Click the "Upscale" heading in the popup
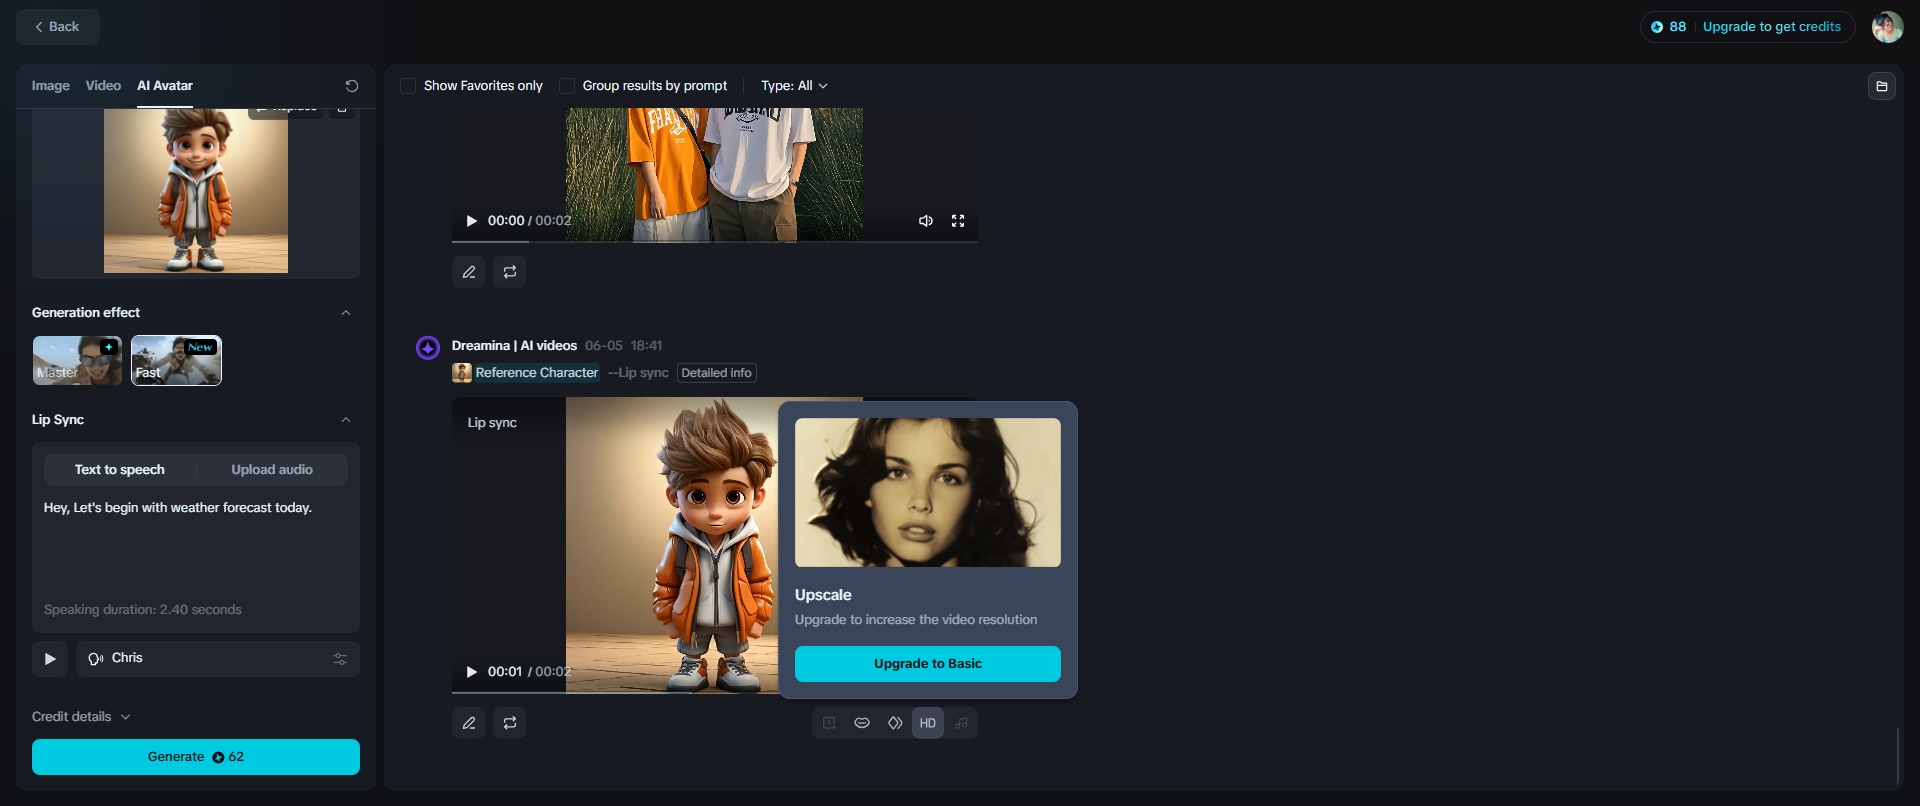This screenshot has width=1920, height=806. [823, 595]
